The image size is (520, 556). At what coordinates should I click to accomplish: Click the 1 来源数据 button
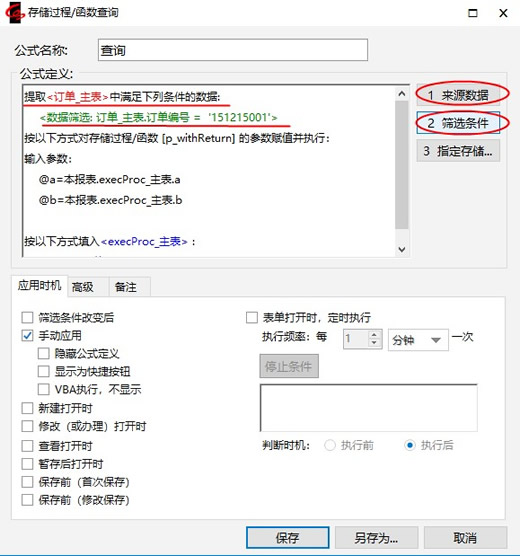(x=458, y=95)
